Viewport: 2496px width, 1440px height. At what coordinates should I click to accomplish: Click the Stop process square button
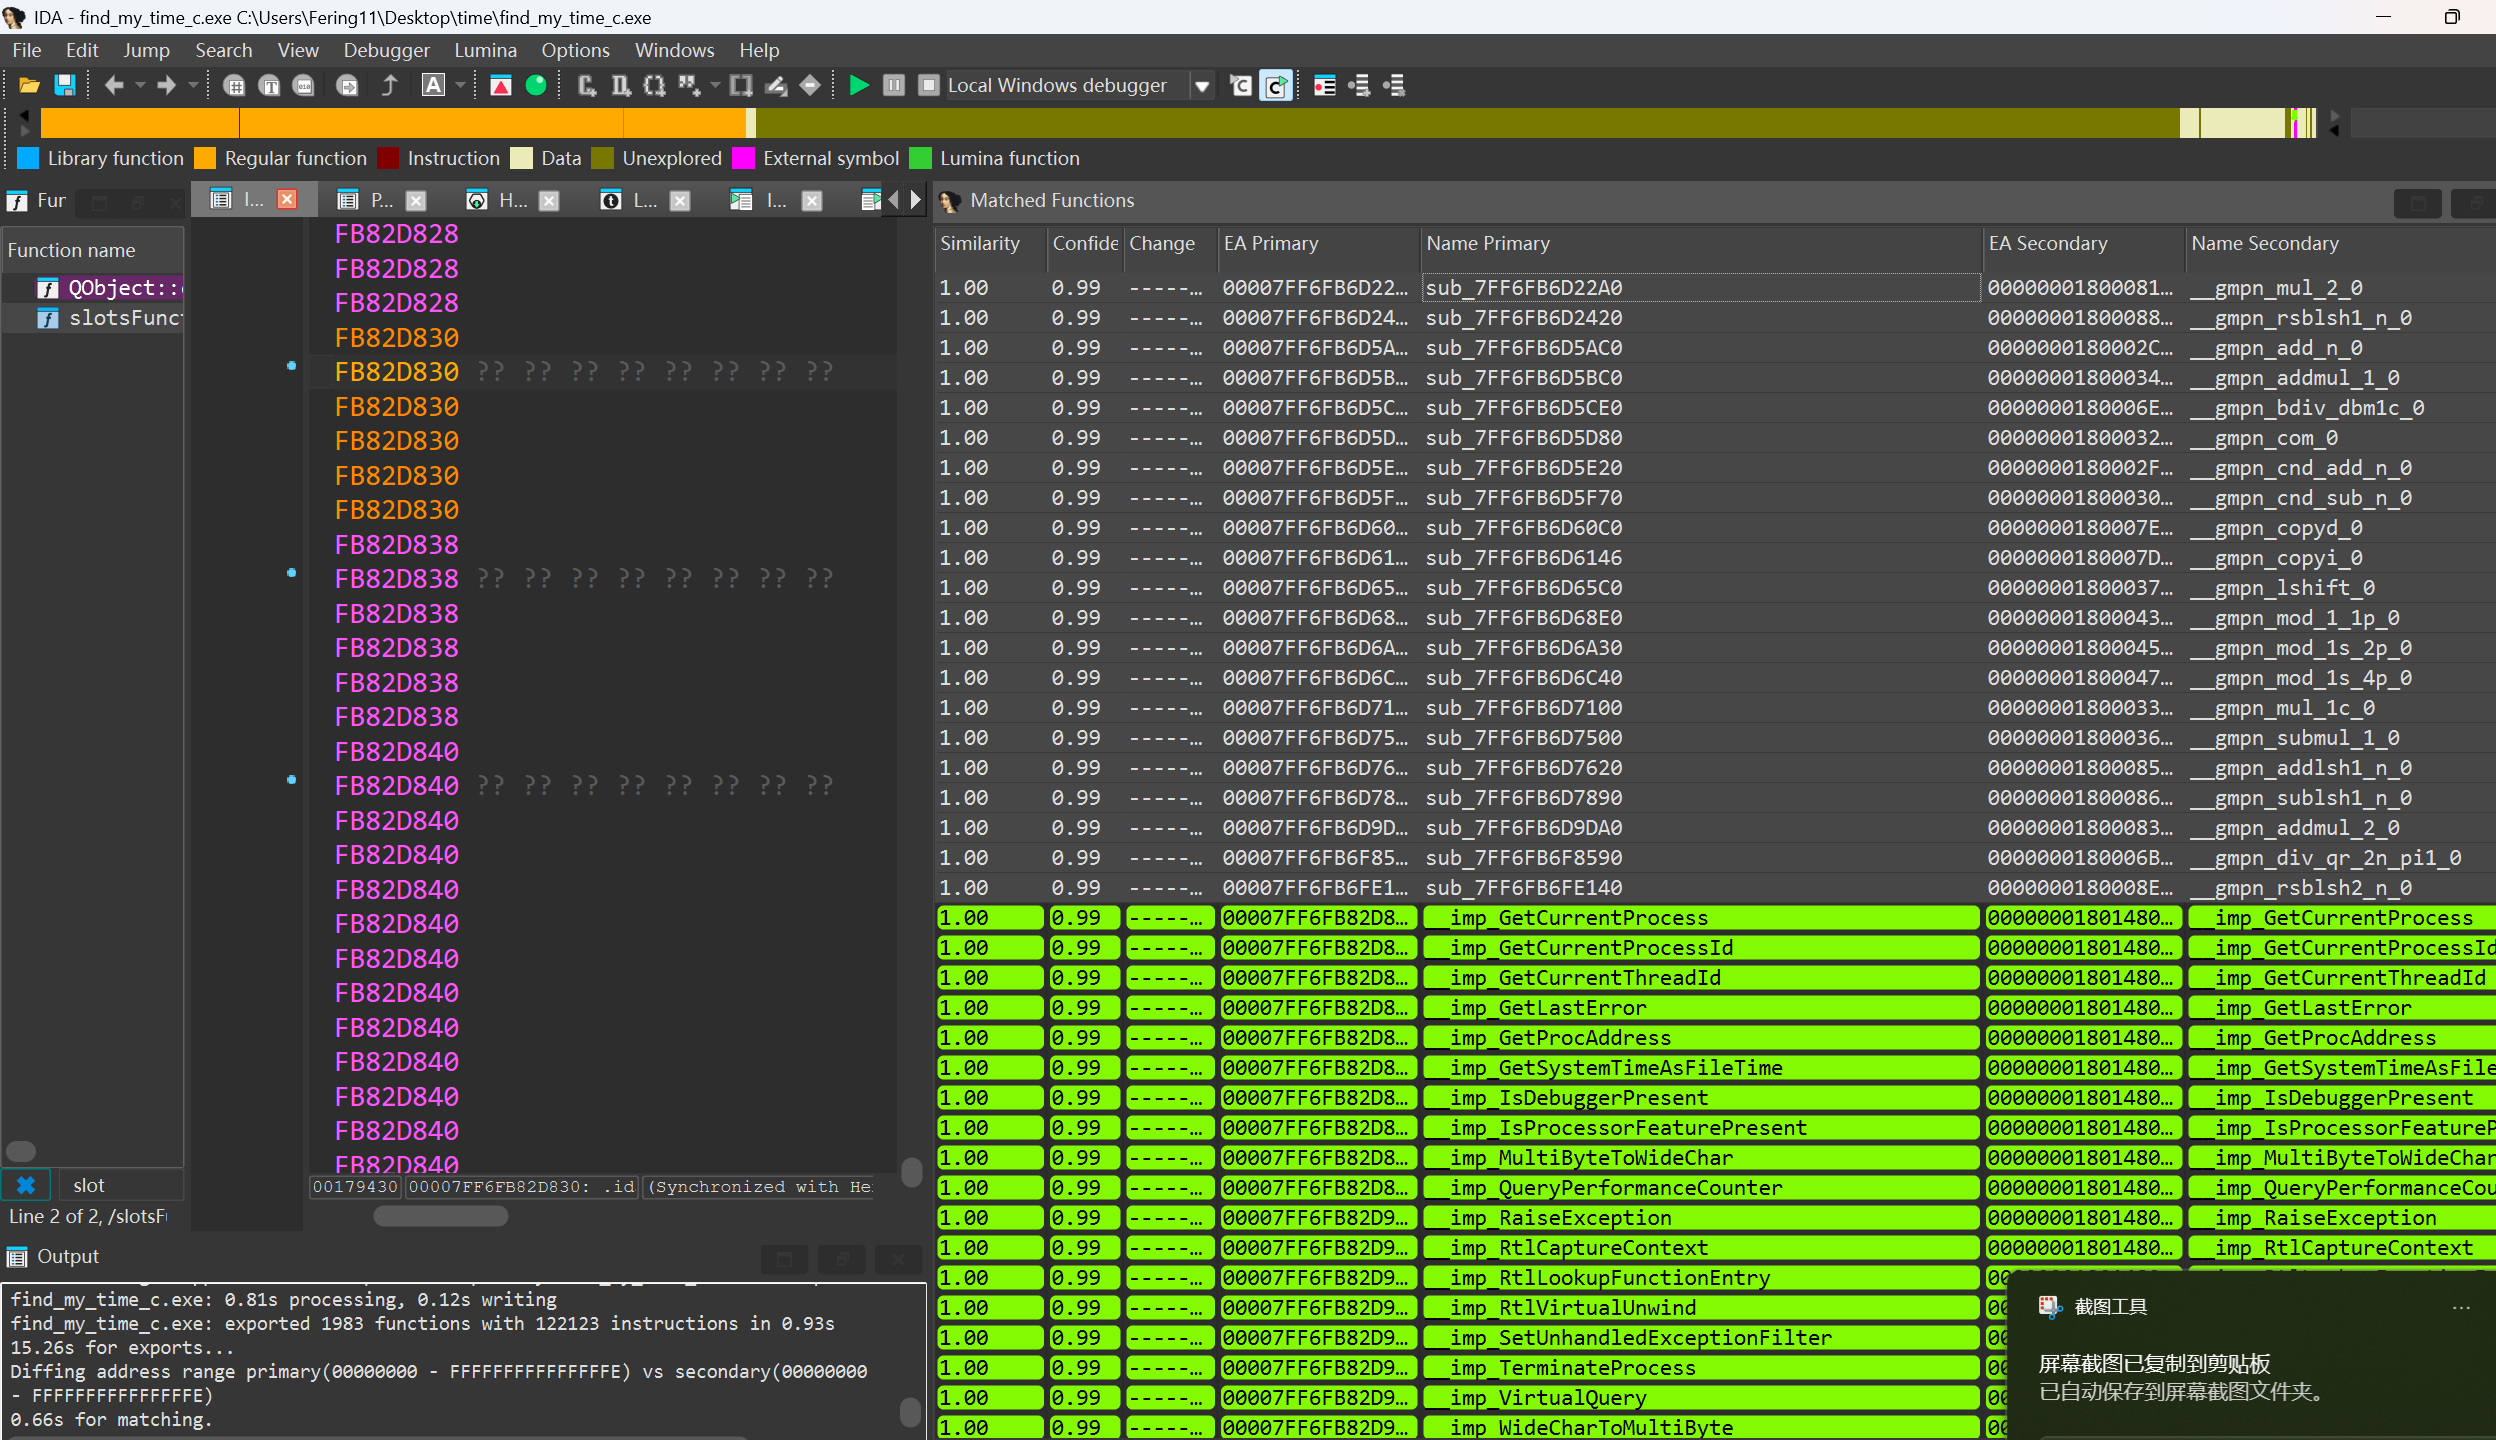point(928,86)
